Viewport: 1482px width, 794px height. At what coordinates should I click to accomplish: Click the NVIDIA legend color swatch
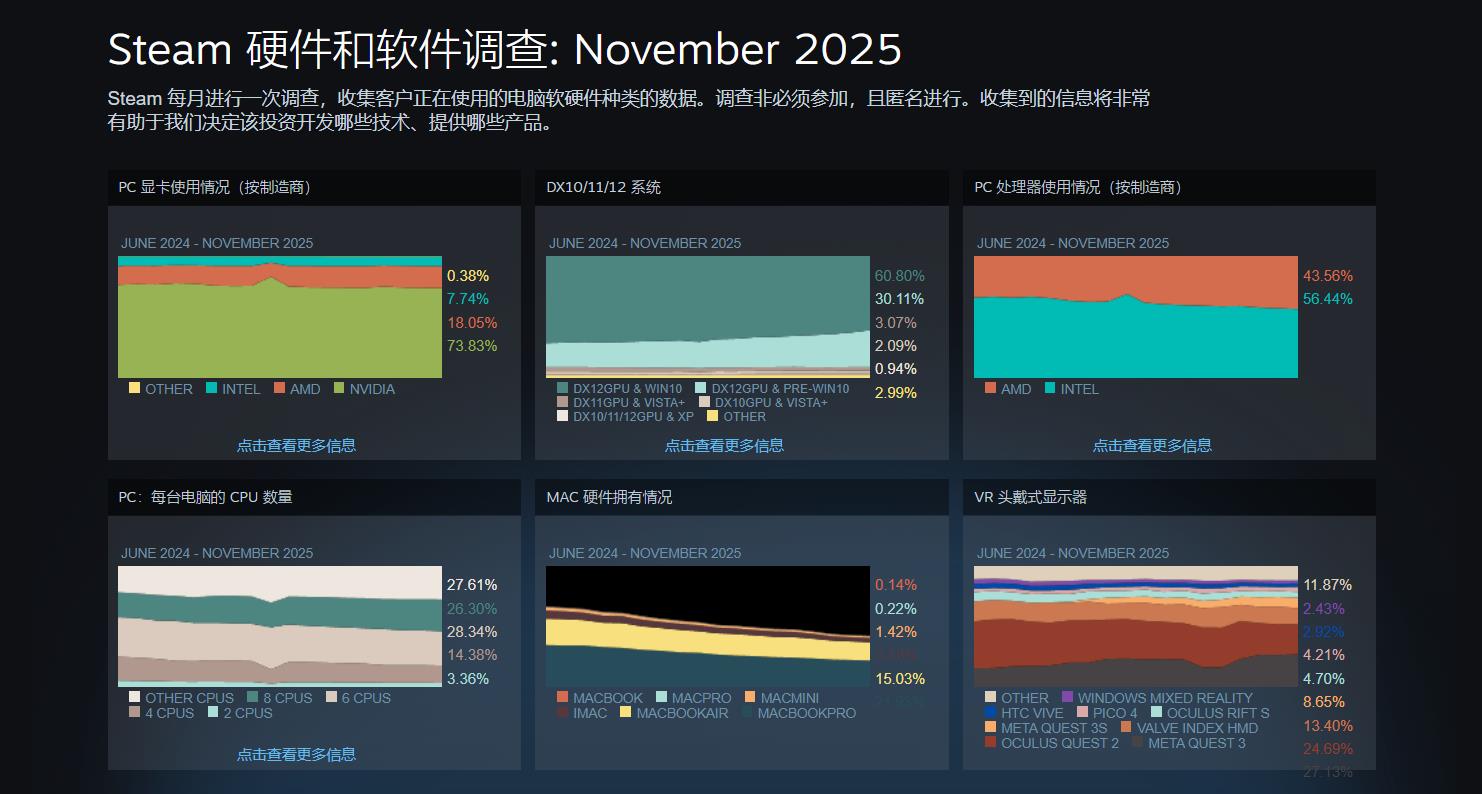[339, 388]
